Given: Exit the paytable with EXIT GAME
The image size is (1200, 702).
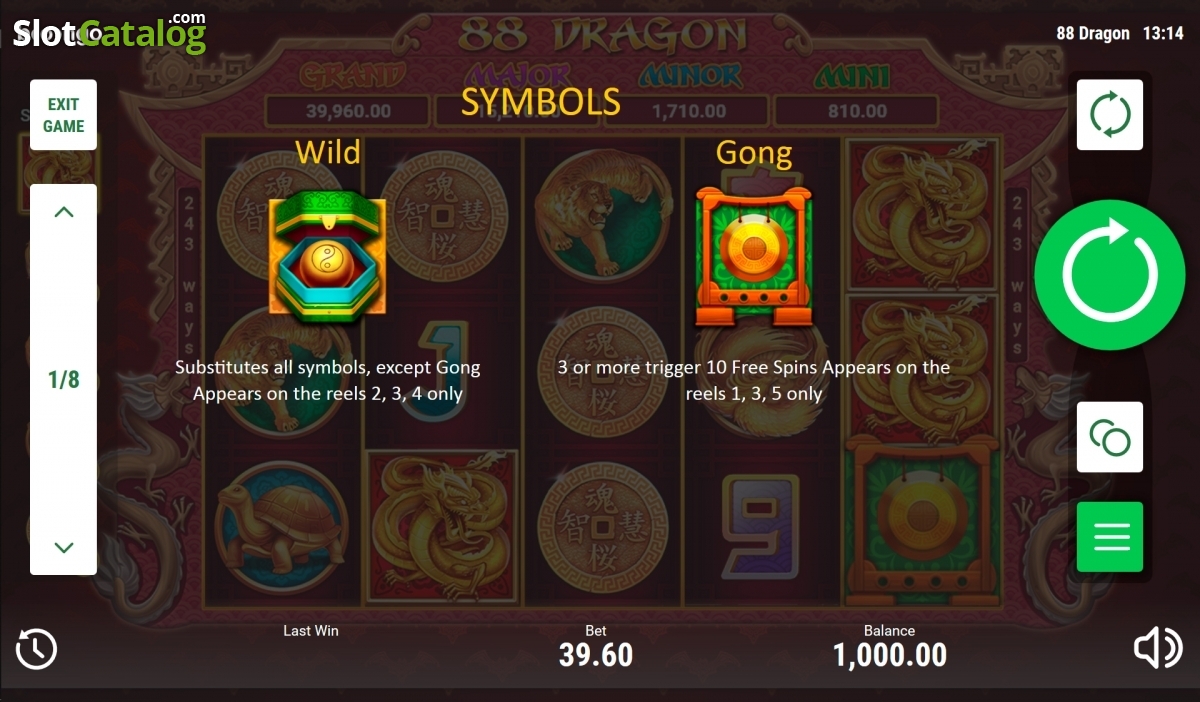Looking at the screenshot, I should tap(63, 115).
